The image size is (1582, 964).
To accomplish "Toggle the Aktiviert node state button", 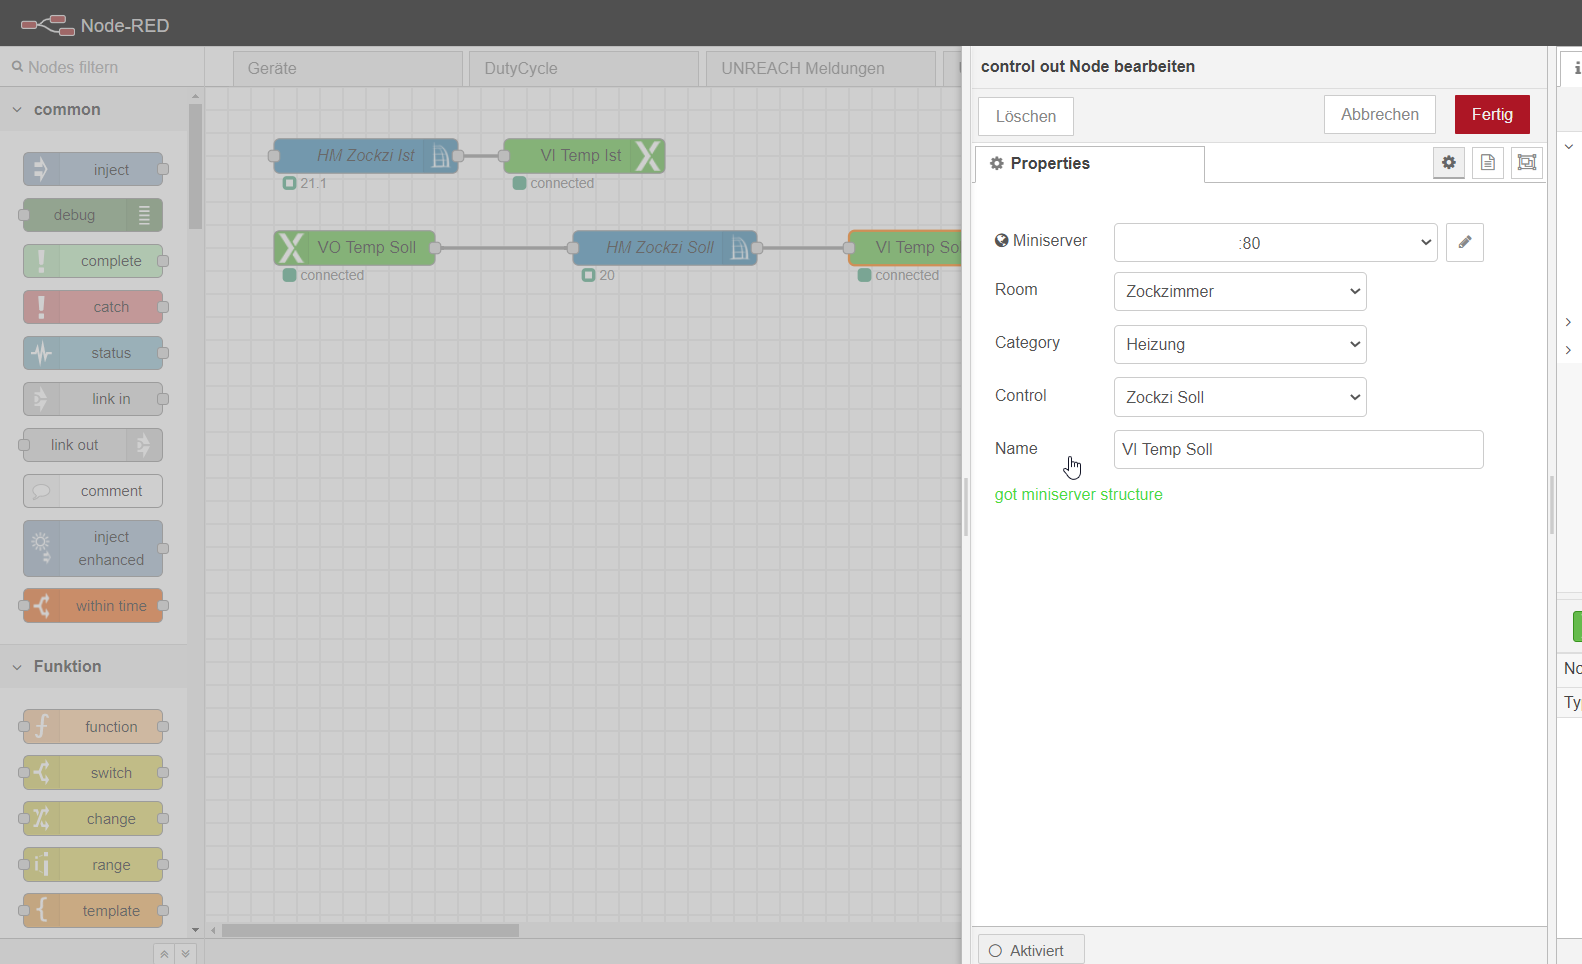I will [1030, 950].
